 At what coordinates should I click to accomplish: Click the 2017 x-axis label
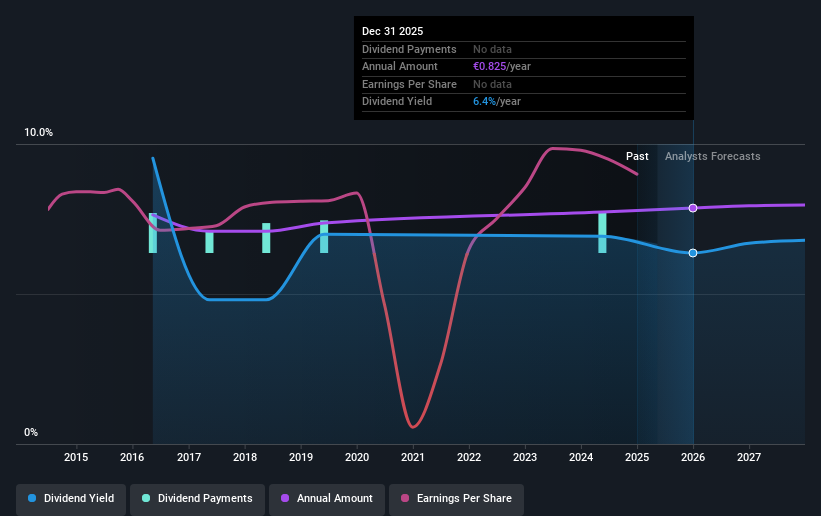point(189,457)
